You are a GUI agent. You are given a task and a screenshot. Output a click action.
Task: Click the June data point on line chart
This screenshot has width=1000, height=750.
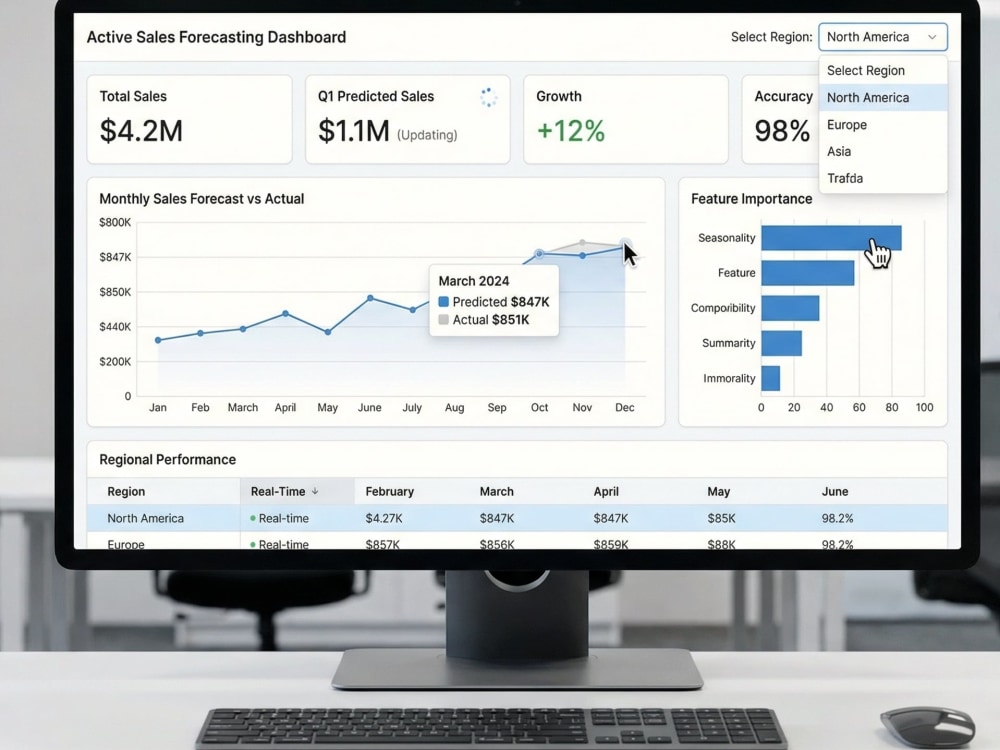[370, 298]
